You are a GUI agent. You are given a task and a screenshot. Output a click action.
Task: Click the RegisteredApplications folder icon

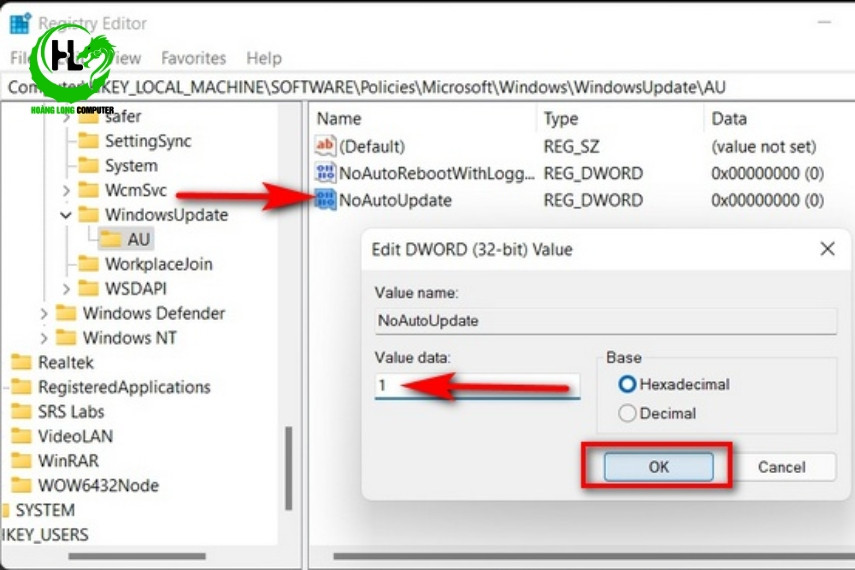tap(21, 386)
